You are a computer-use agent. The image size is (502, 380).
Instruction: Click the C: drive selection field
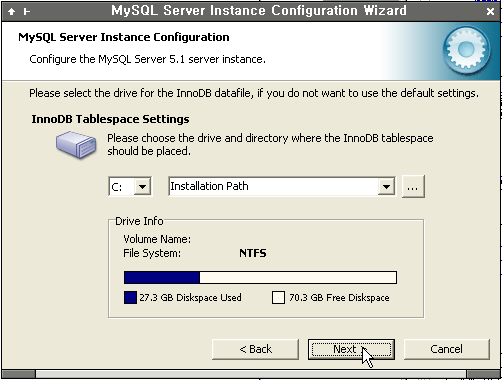tap(130, 186)
